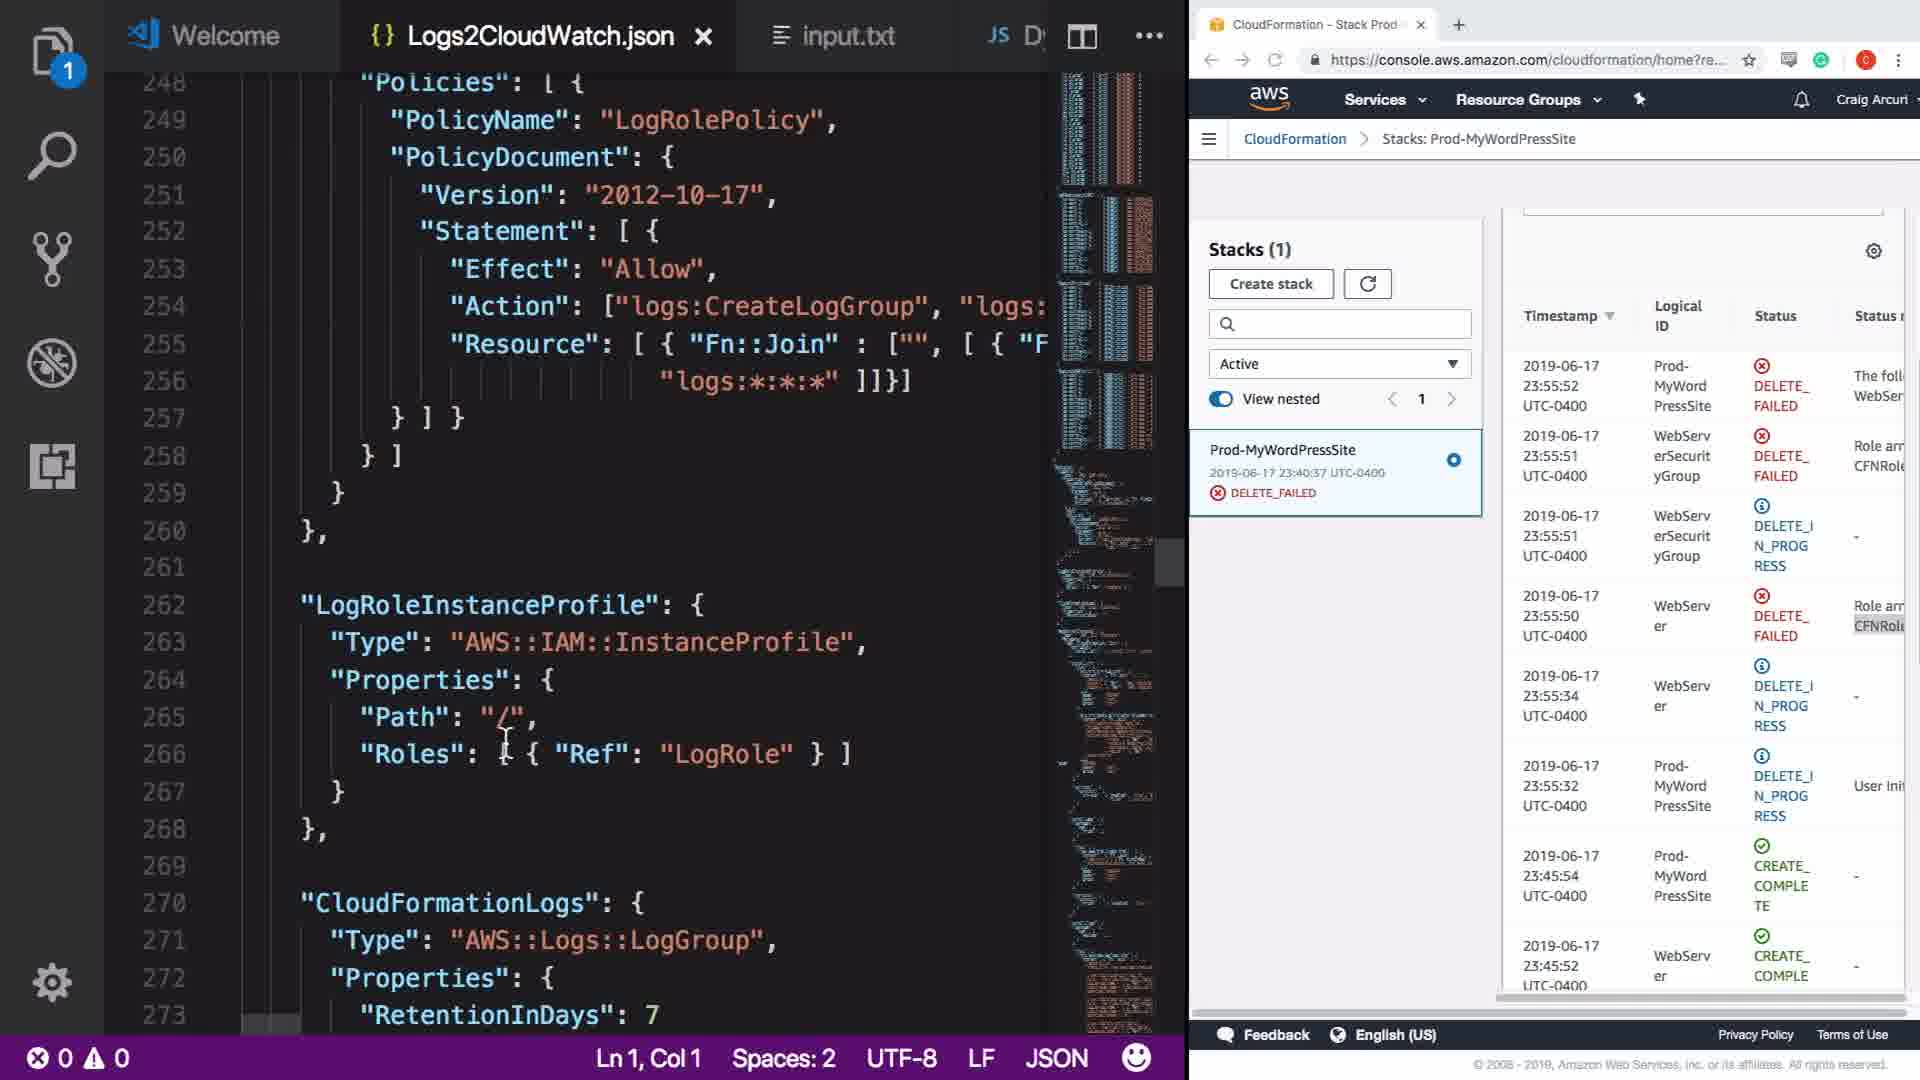Viewport: 1920px width, 1080px height.
Task: Click the AWS notifications bell
Action: tap(1801, 100)
